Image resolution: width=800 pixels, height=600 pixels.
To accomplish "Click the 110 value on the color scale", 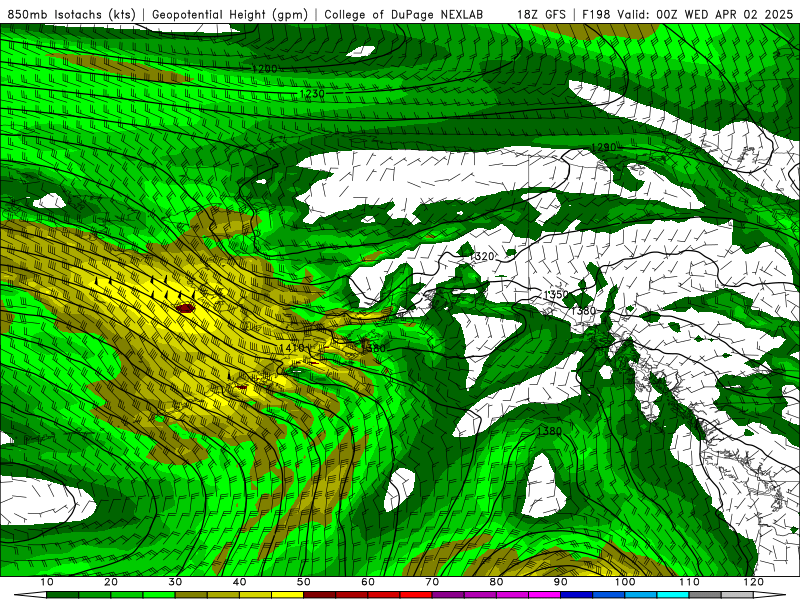I will coord(689,582).
